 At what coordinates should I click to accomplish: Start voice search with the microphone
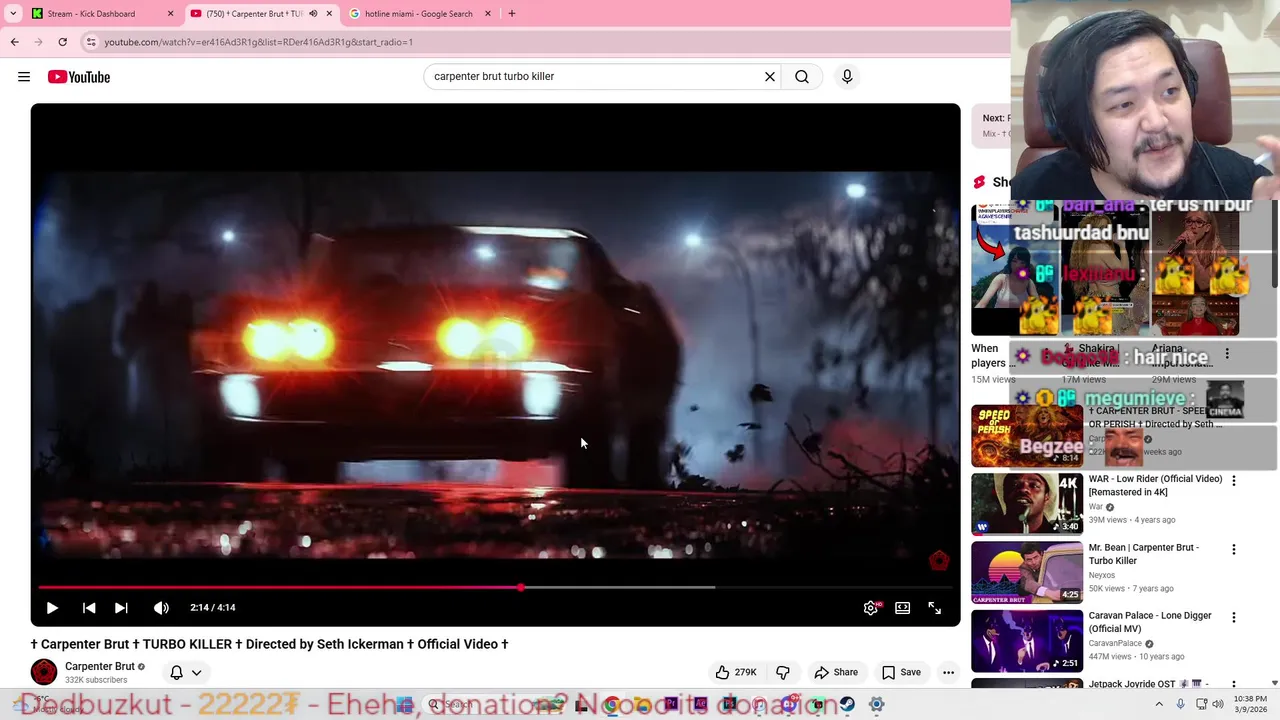847,76
